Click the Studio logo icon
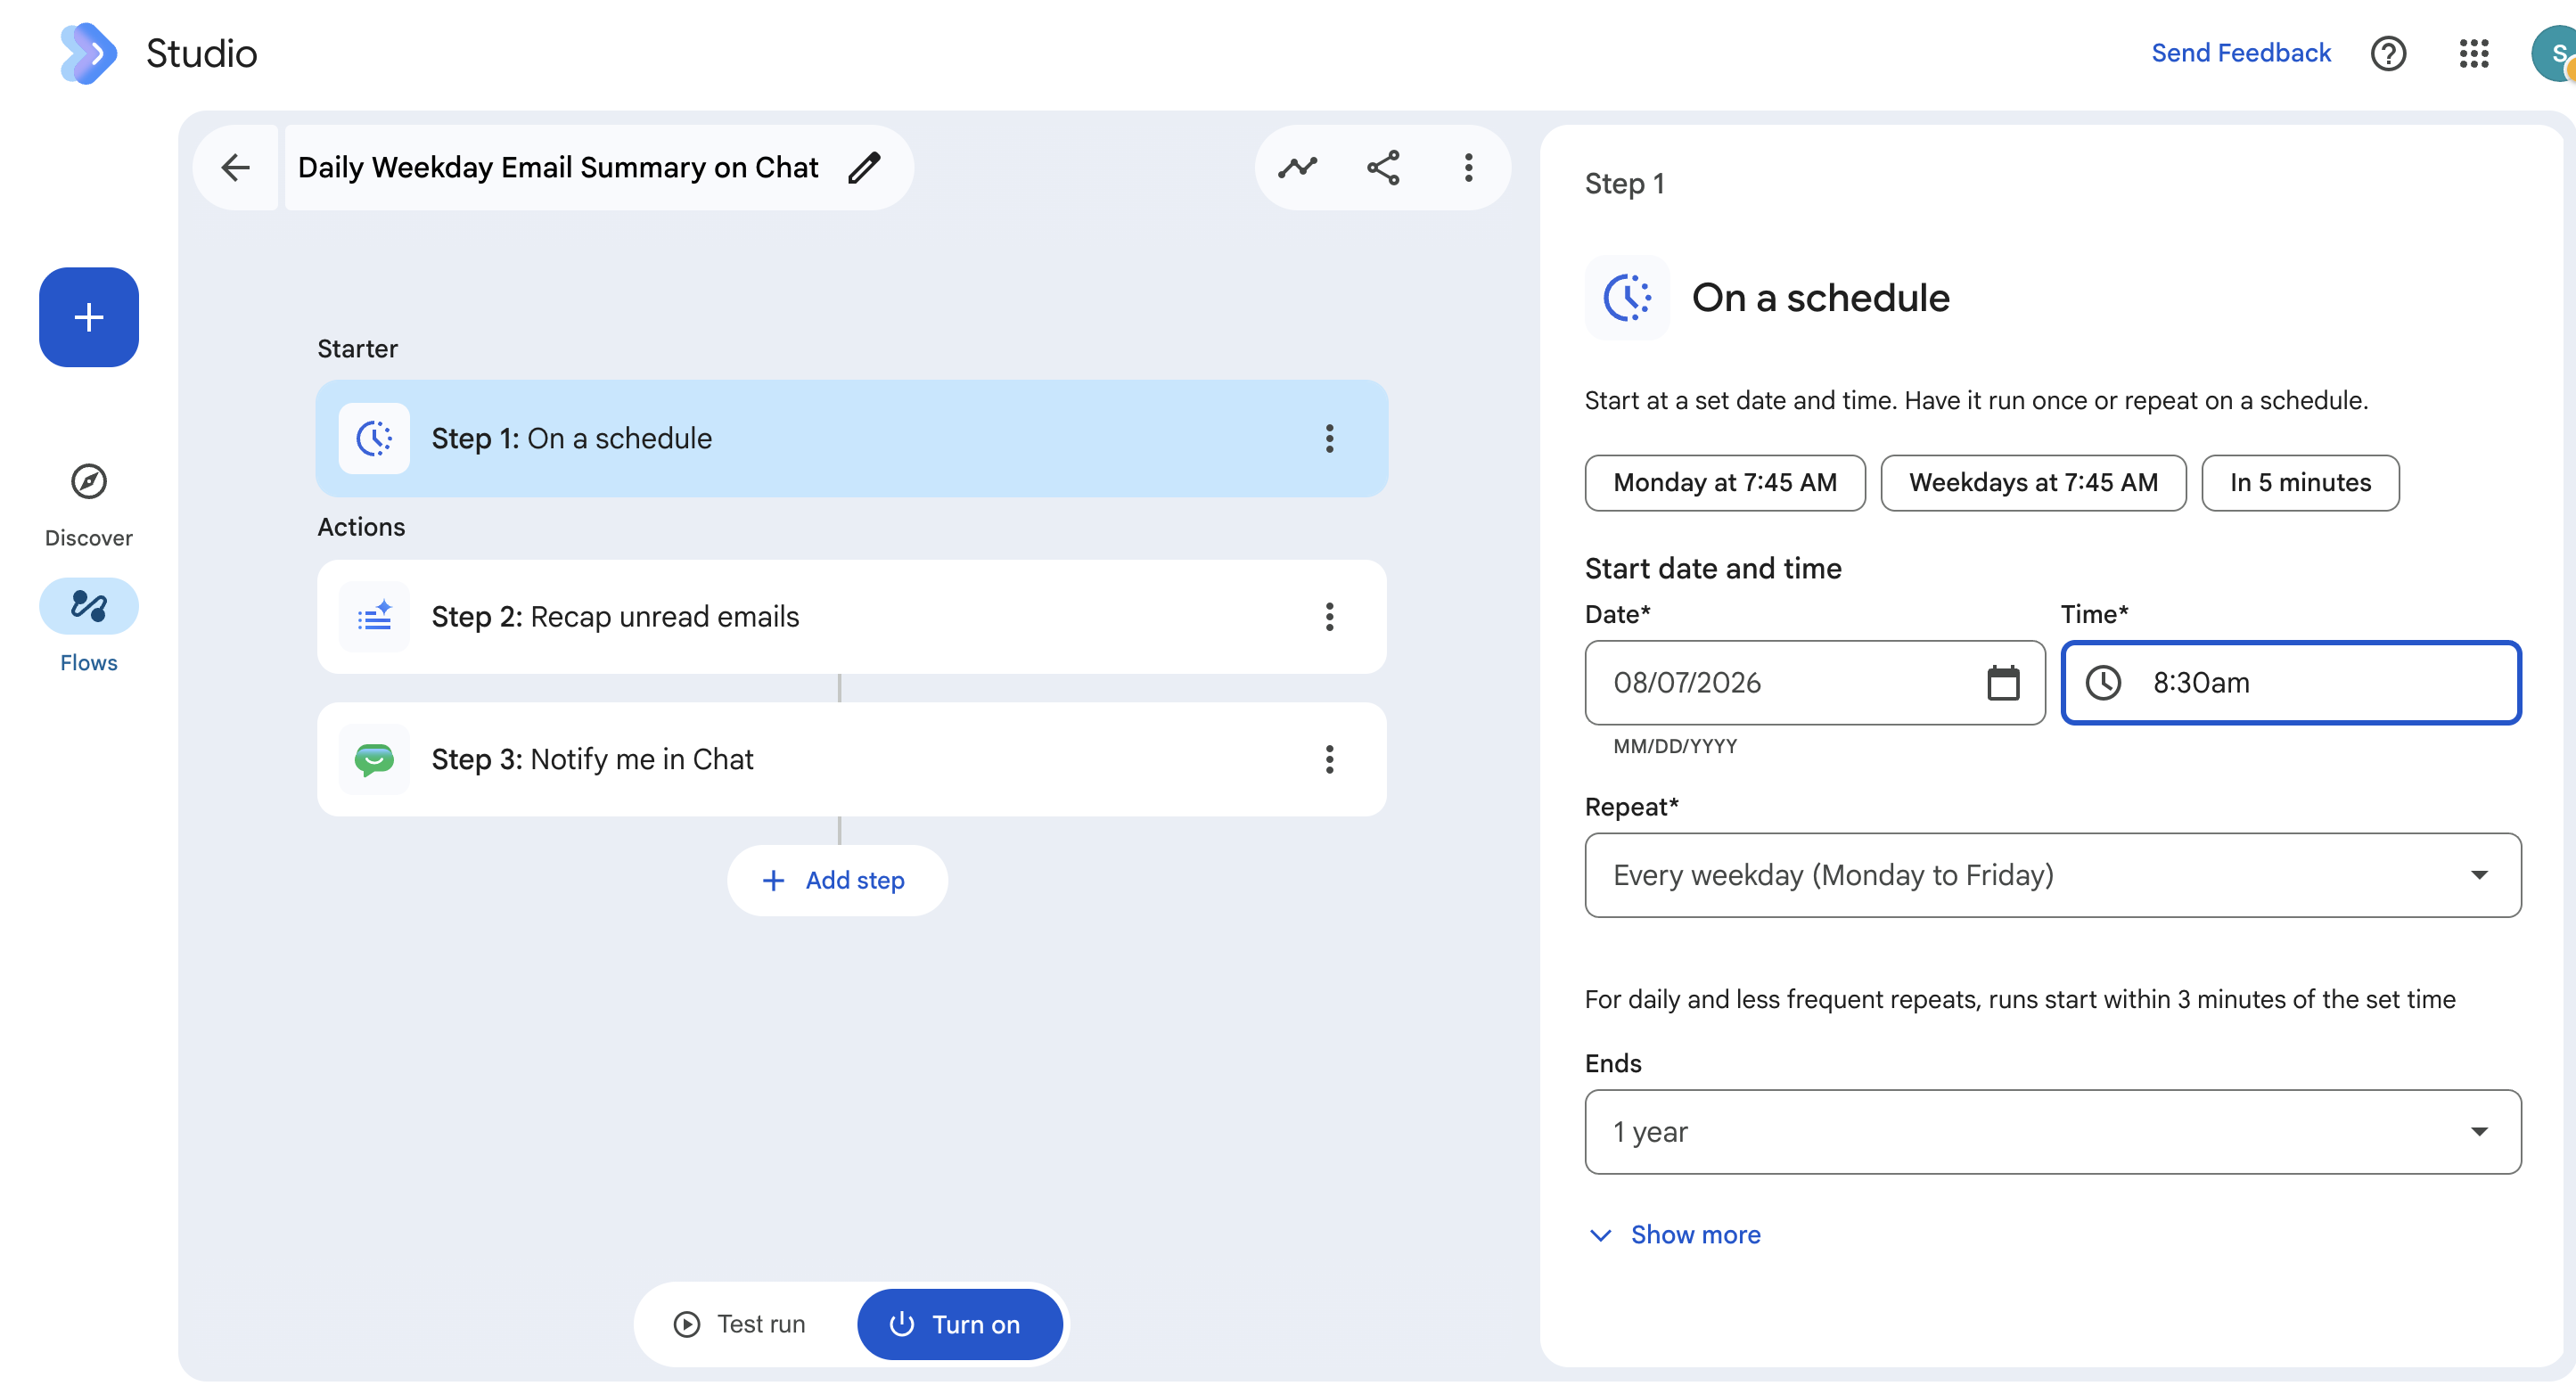 88,53
